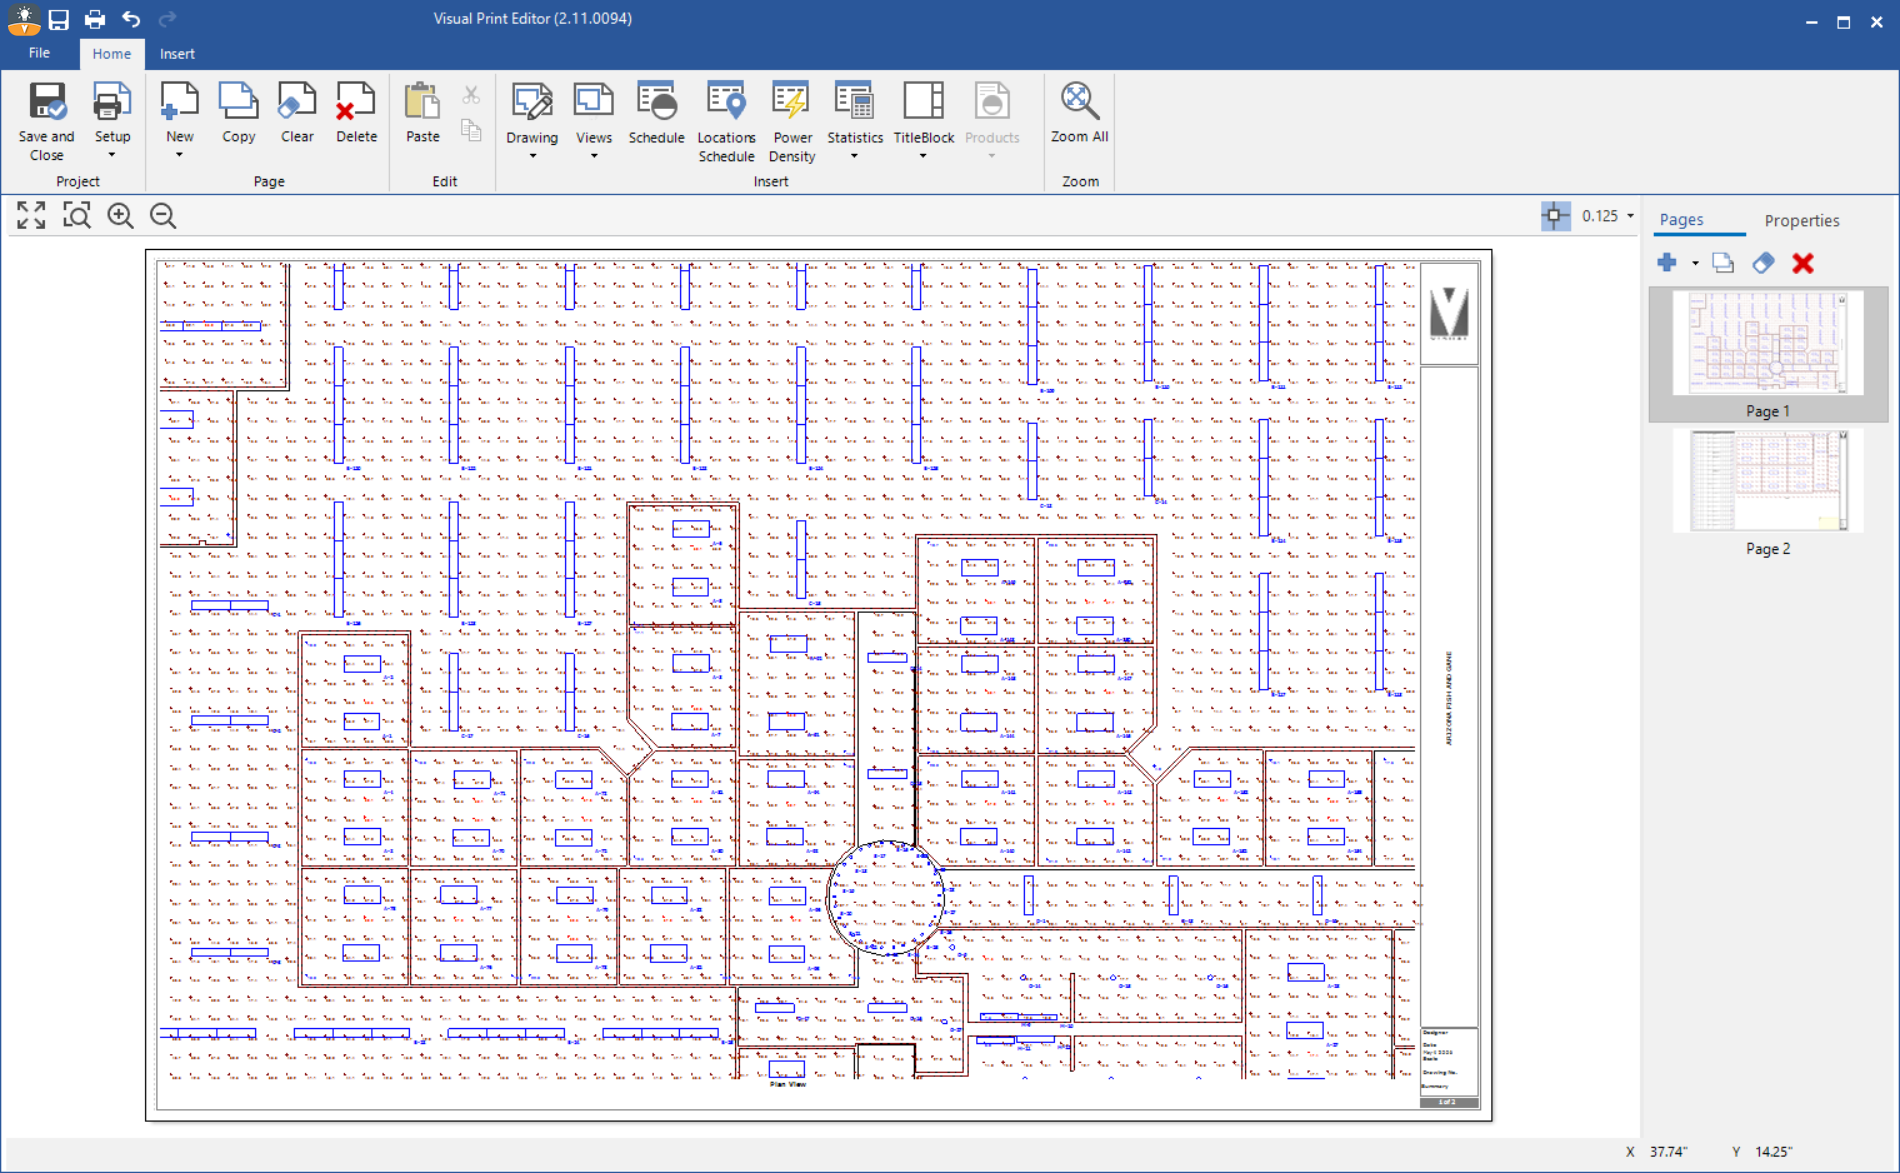Click the zoom out magnifier icon
The height and width of the screenshot is (1173, 1900).
coord(163,216)
